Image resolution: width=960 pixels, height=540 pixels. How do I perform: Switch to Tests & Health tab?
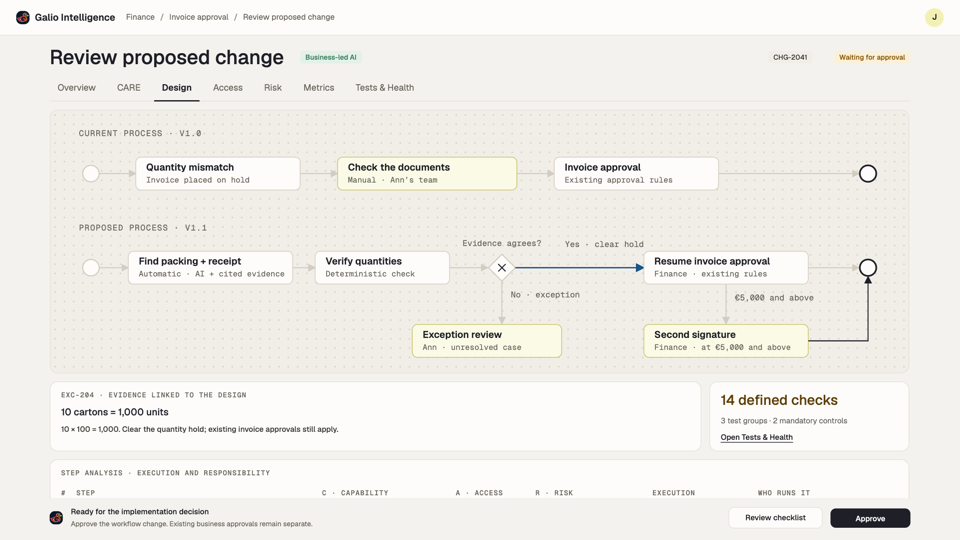(x=384, y=88)
